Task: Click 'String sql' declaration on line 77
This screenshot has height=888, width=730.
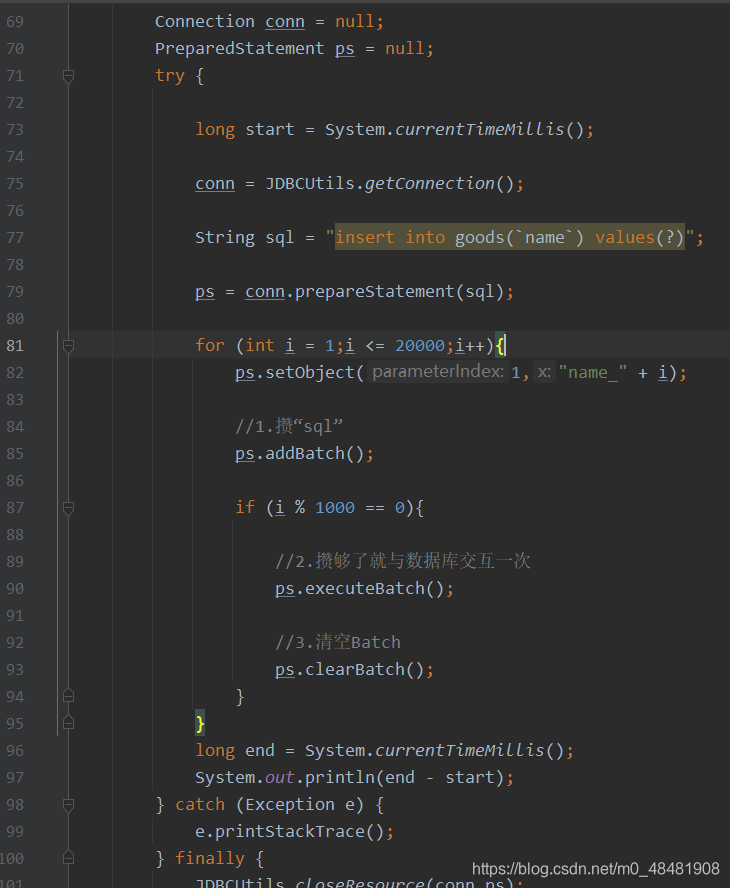Action: click(x=245, y=237)
